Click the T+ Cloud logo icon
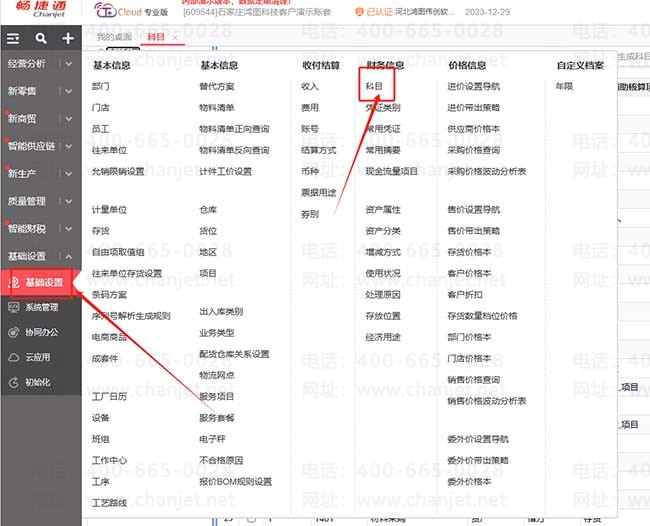Viewport: 650px width, 526px height. pyautogui.click(x=105, y=11)
